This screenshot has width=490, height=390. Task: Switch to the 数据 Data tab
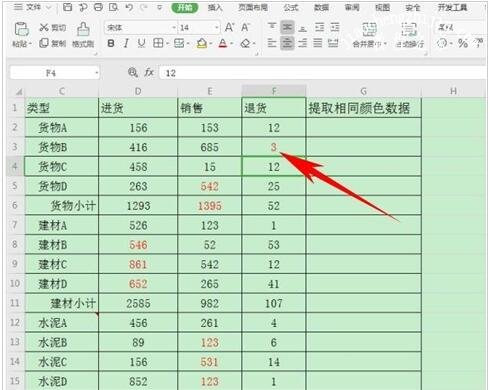point(321,7)
